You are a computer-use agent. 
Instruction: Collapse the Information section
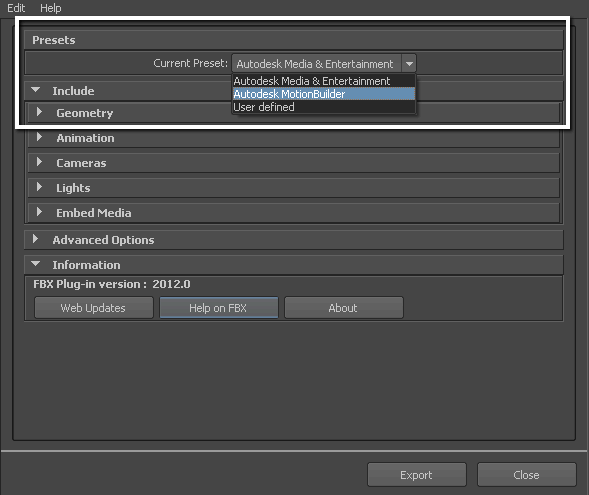pyautogui.click(x=36, y=264)
